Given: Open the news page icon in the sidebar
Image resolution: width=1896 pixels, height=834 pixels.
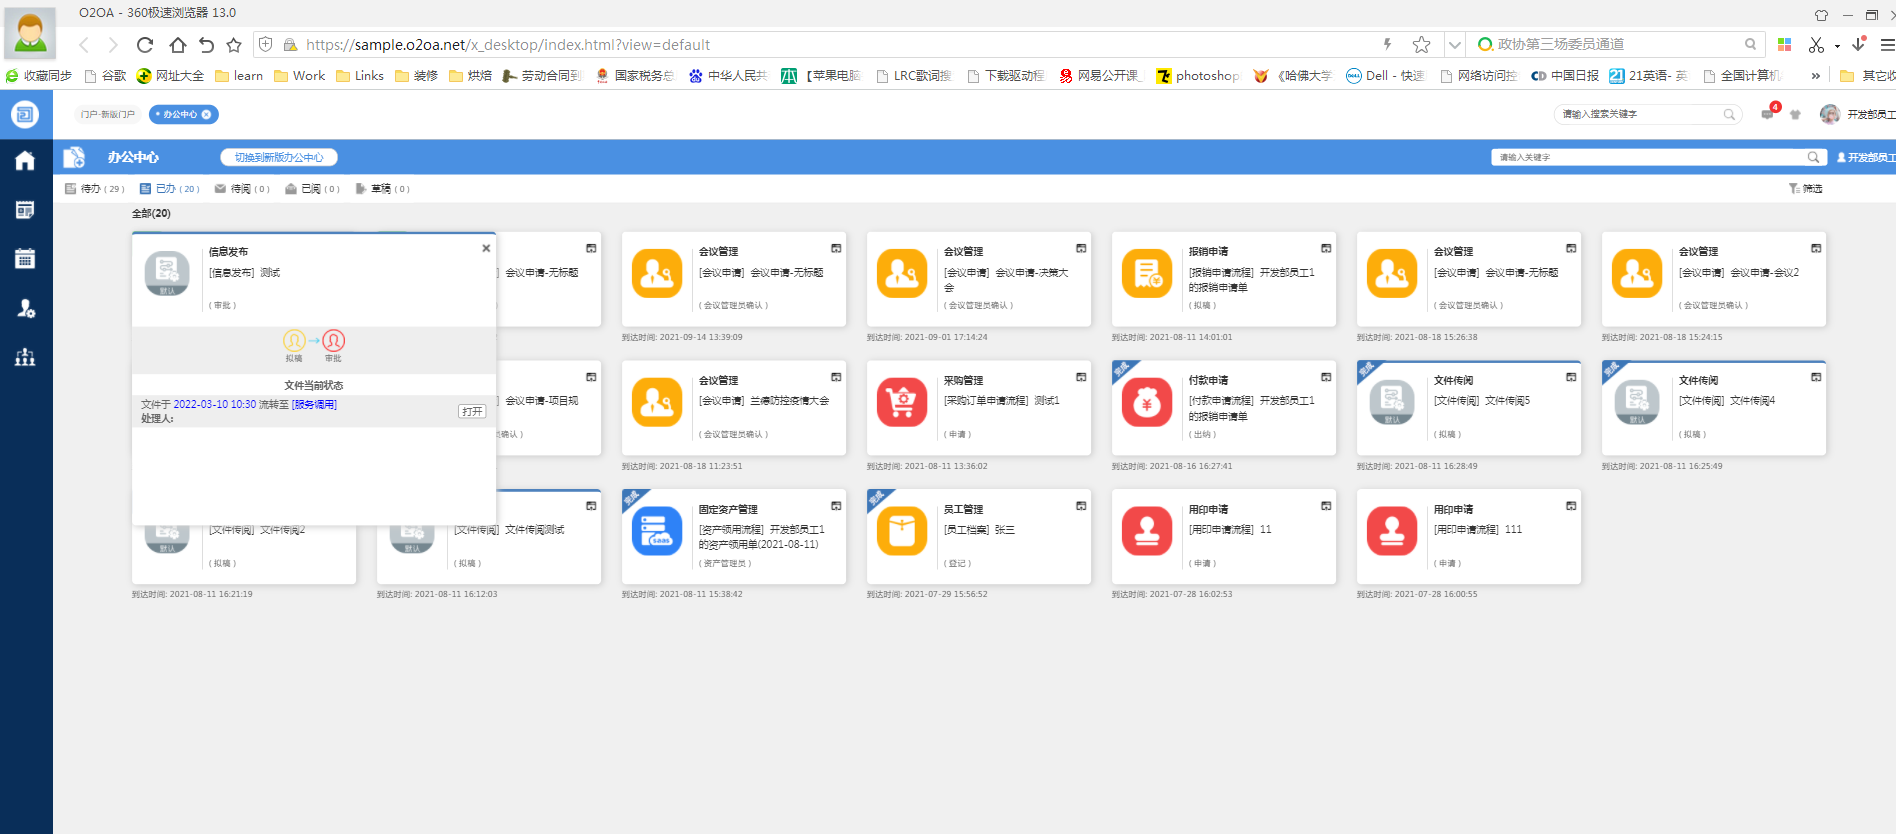Looking at the screenshot, I should pos(25,210).
